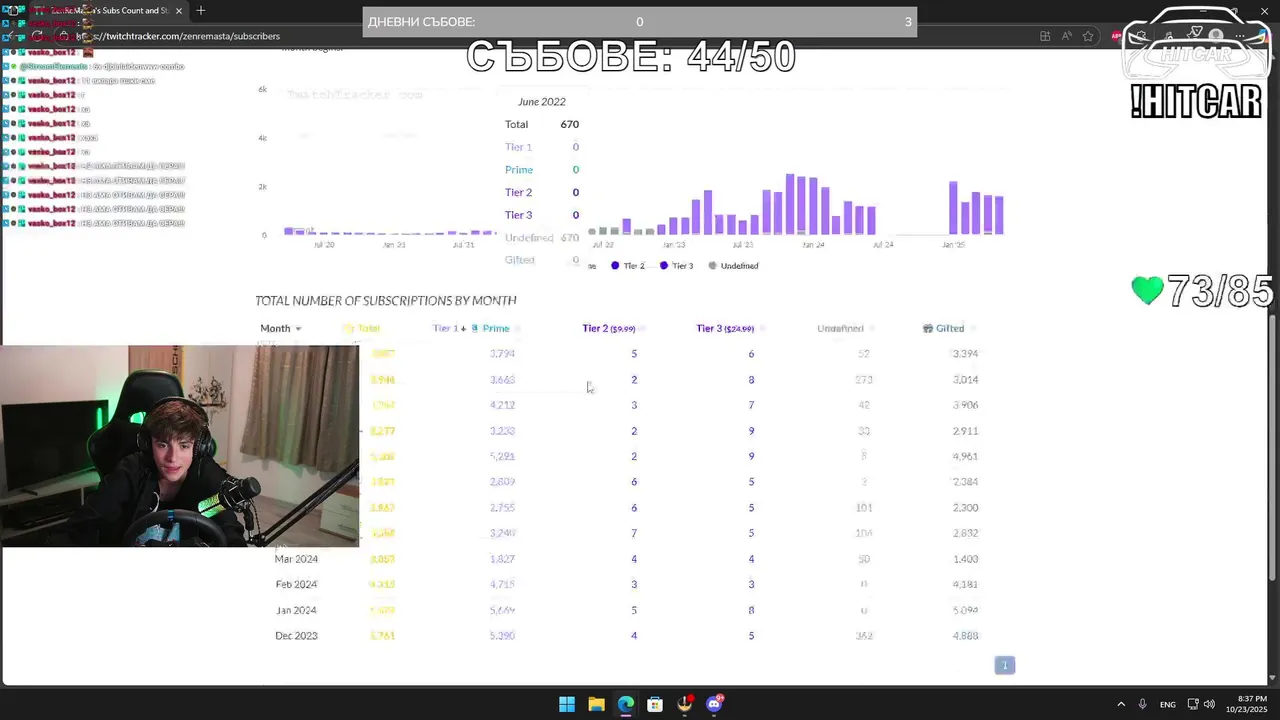This screenshot has height=720, width=1280.
Task: Click the Read aloud icon
Action: click(x=1067, y=36)
